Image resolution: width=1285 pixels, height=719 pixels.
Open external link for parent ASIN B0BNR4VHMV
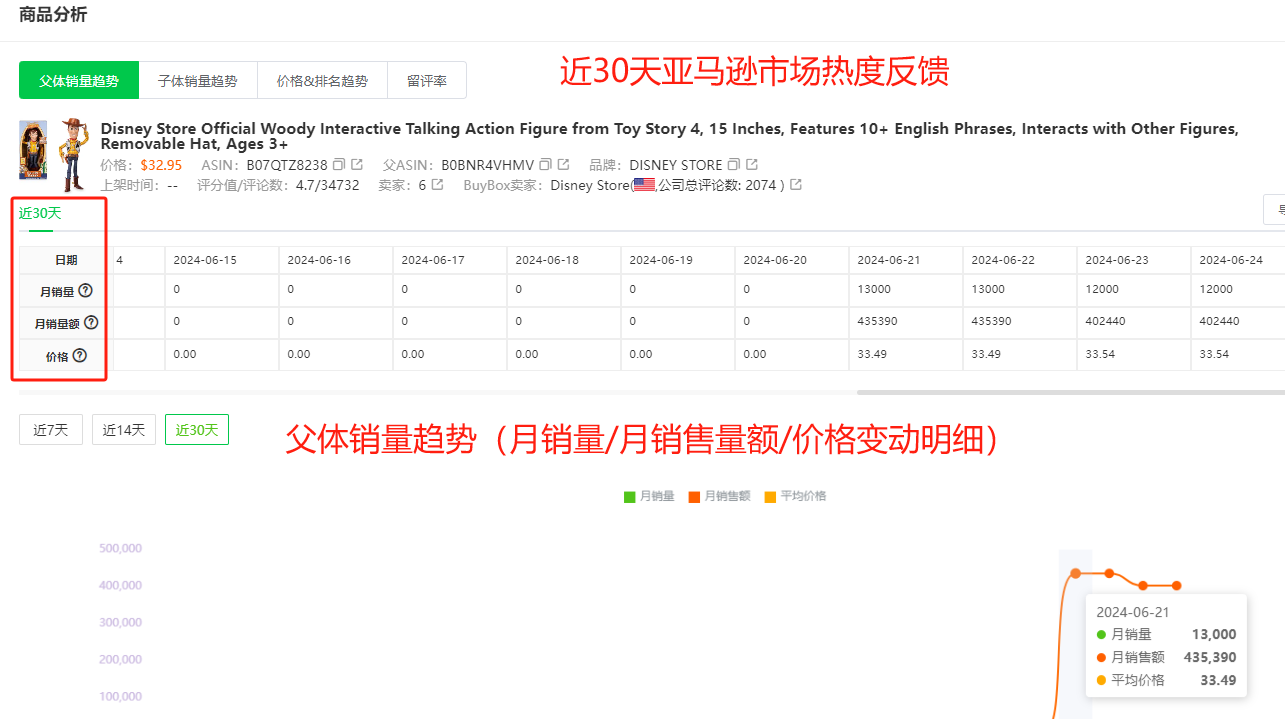(563, 165)
